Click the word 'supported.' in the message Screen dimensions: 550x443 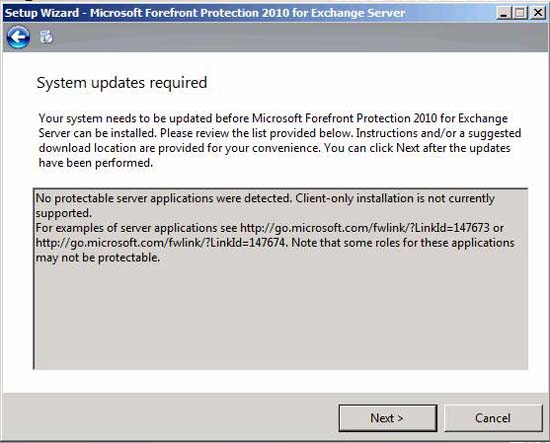point(63,214)
